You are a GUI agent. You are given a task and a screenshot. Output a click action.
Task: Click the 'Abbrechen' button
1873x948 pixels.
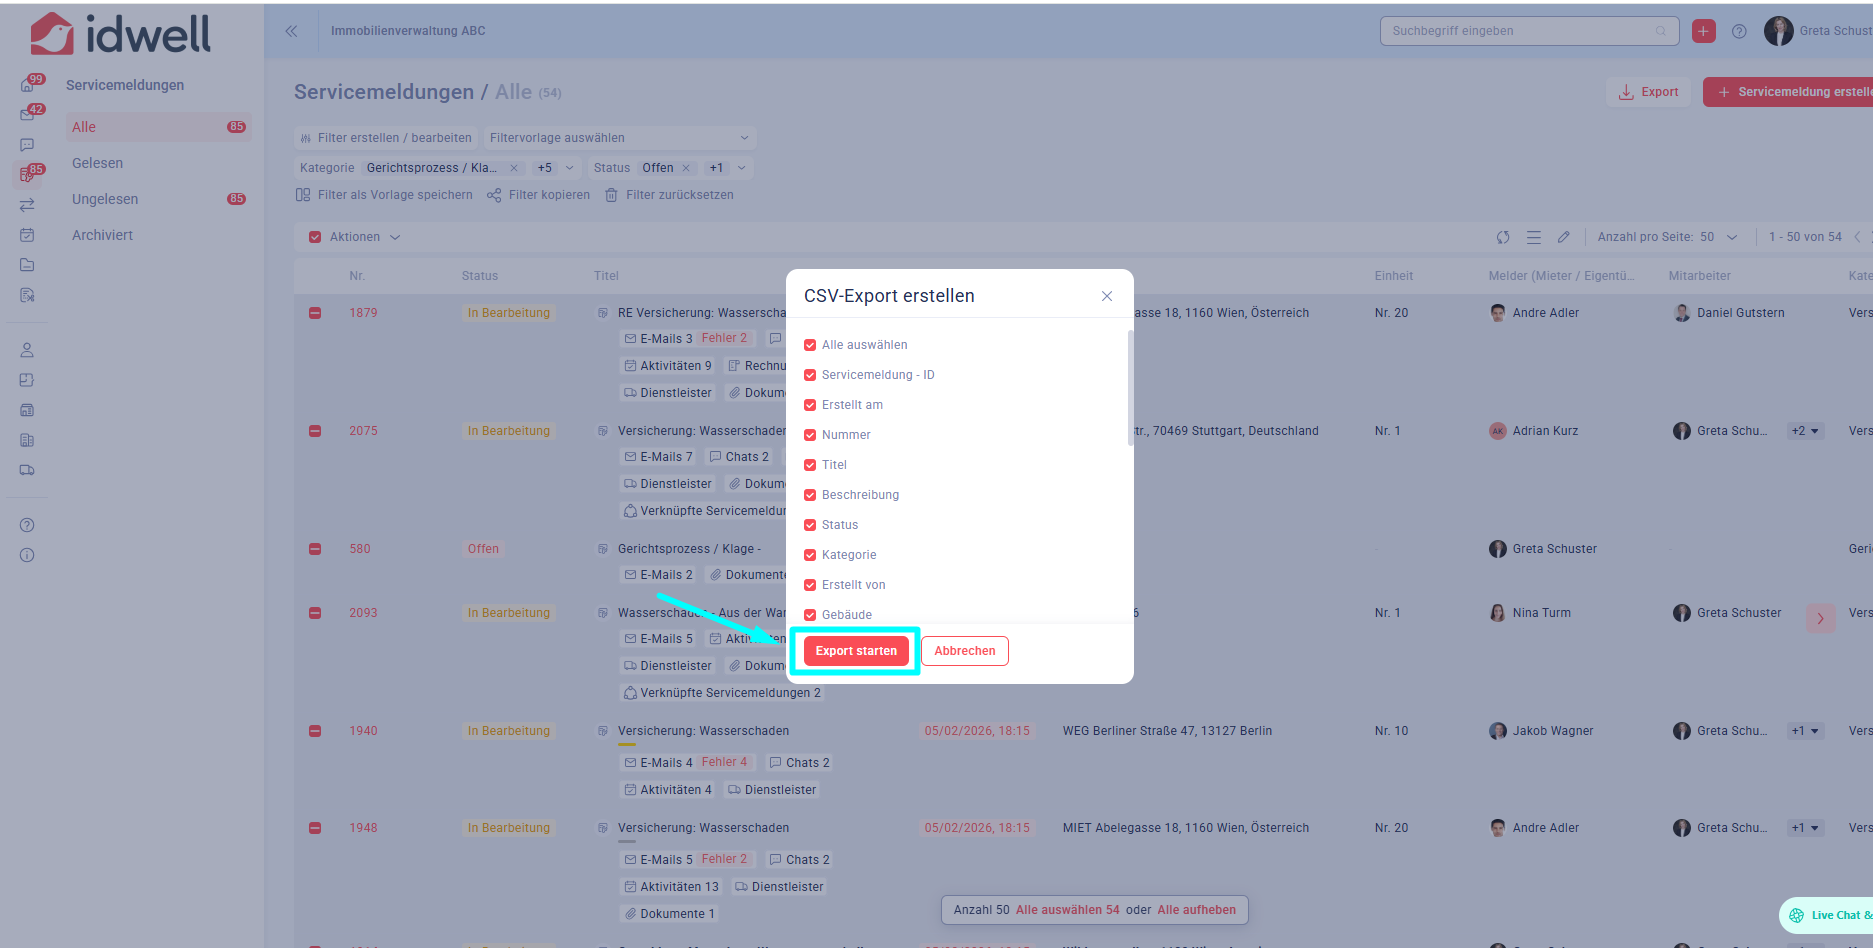[964, 651]
